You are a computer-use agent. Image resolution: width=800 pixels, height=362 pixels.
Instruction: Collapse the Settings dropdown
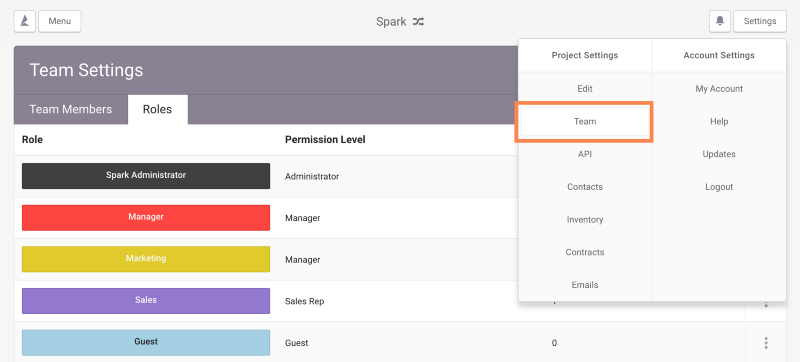coord(760,21)
